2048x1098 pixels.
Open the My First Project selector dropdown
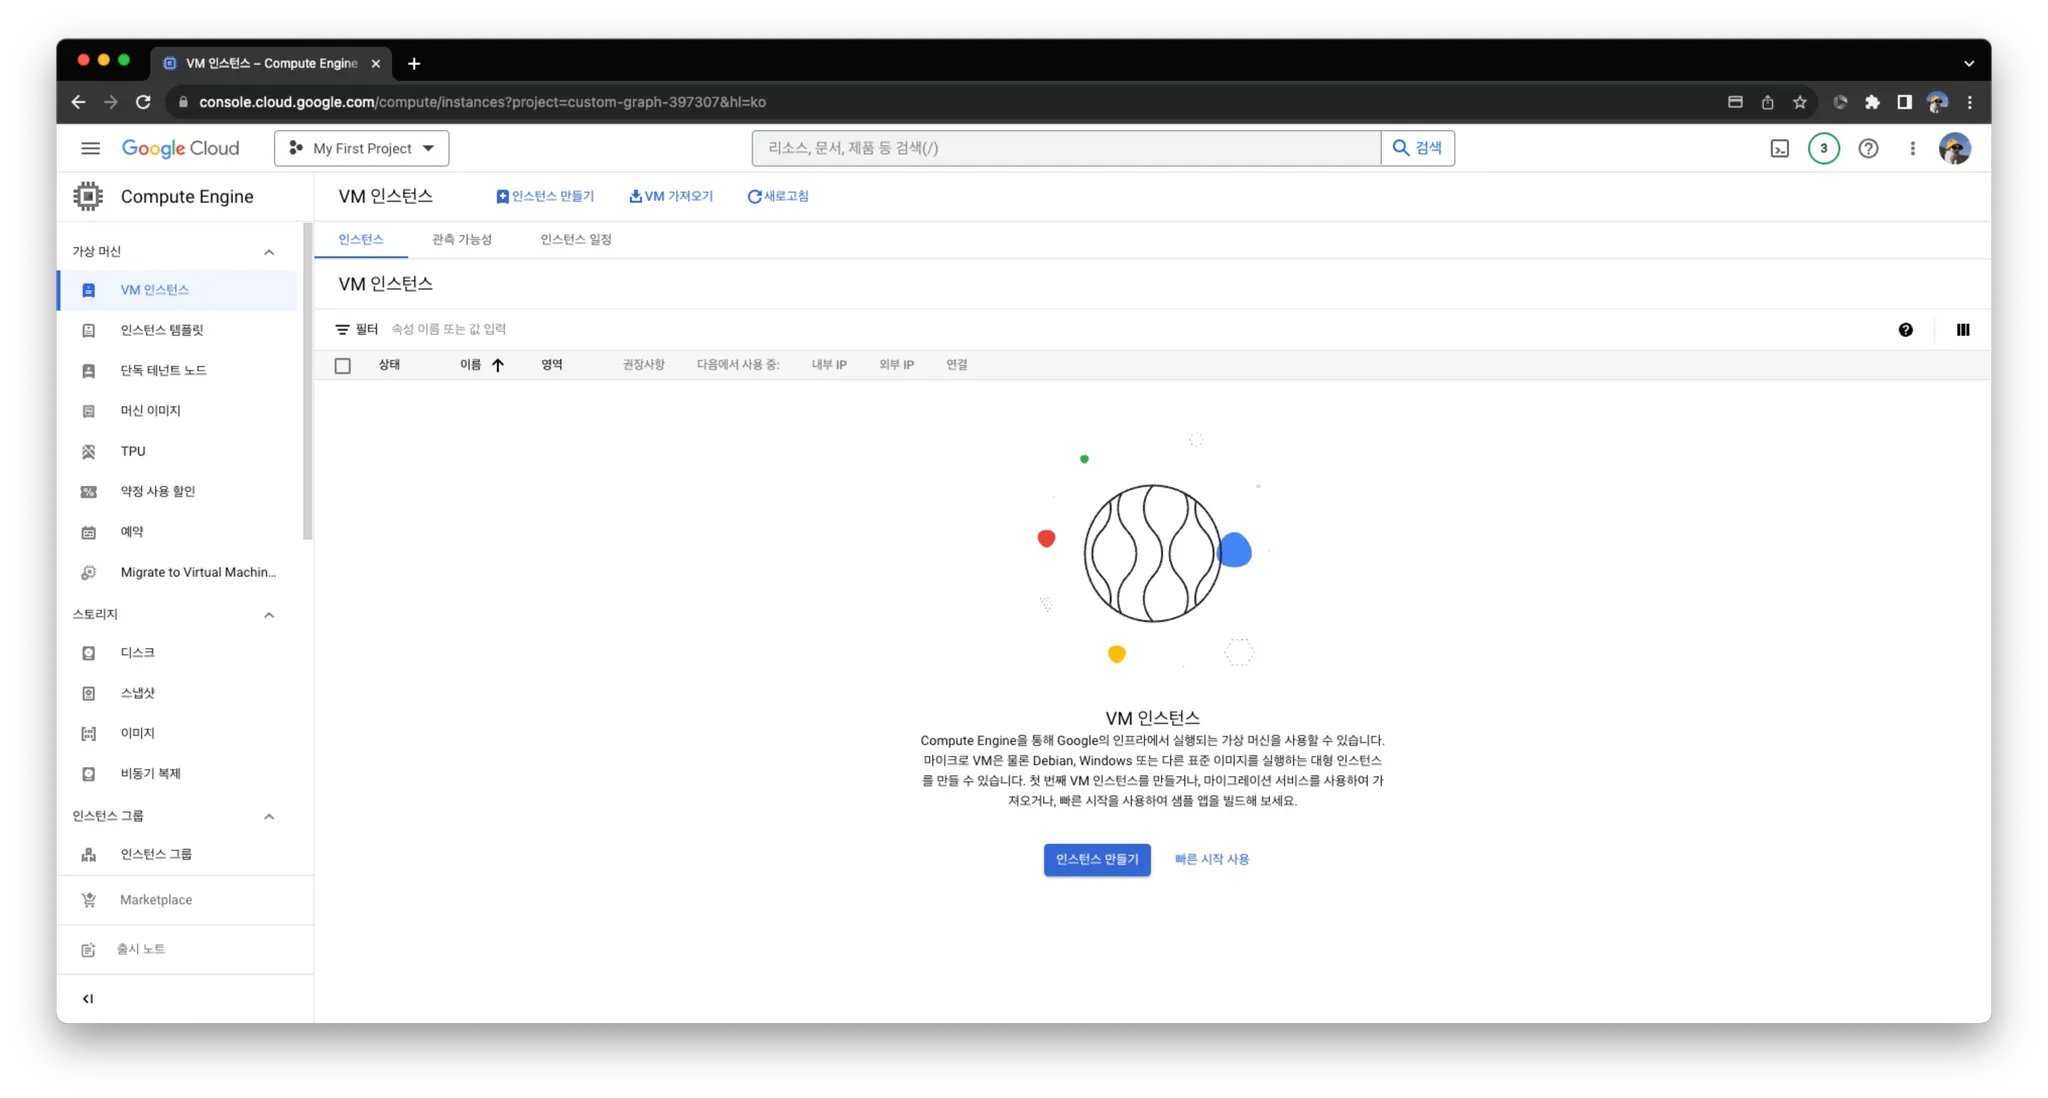tap(361, 148)
